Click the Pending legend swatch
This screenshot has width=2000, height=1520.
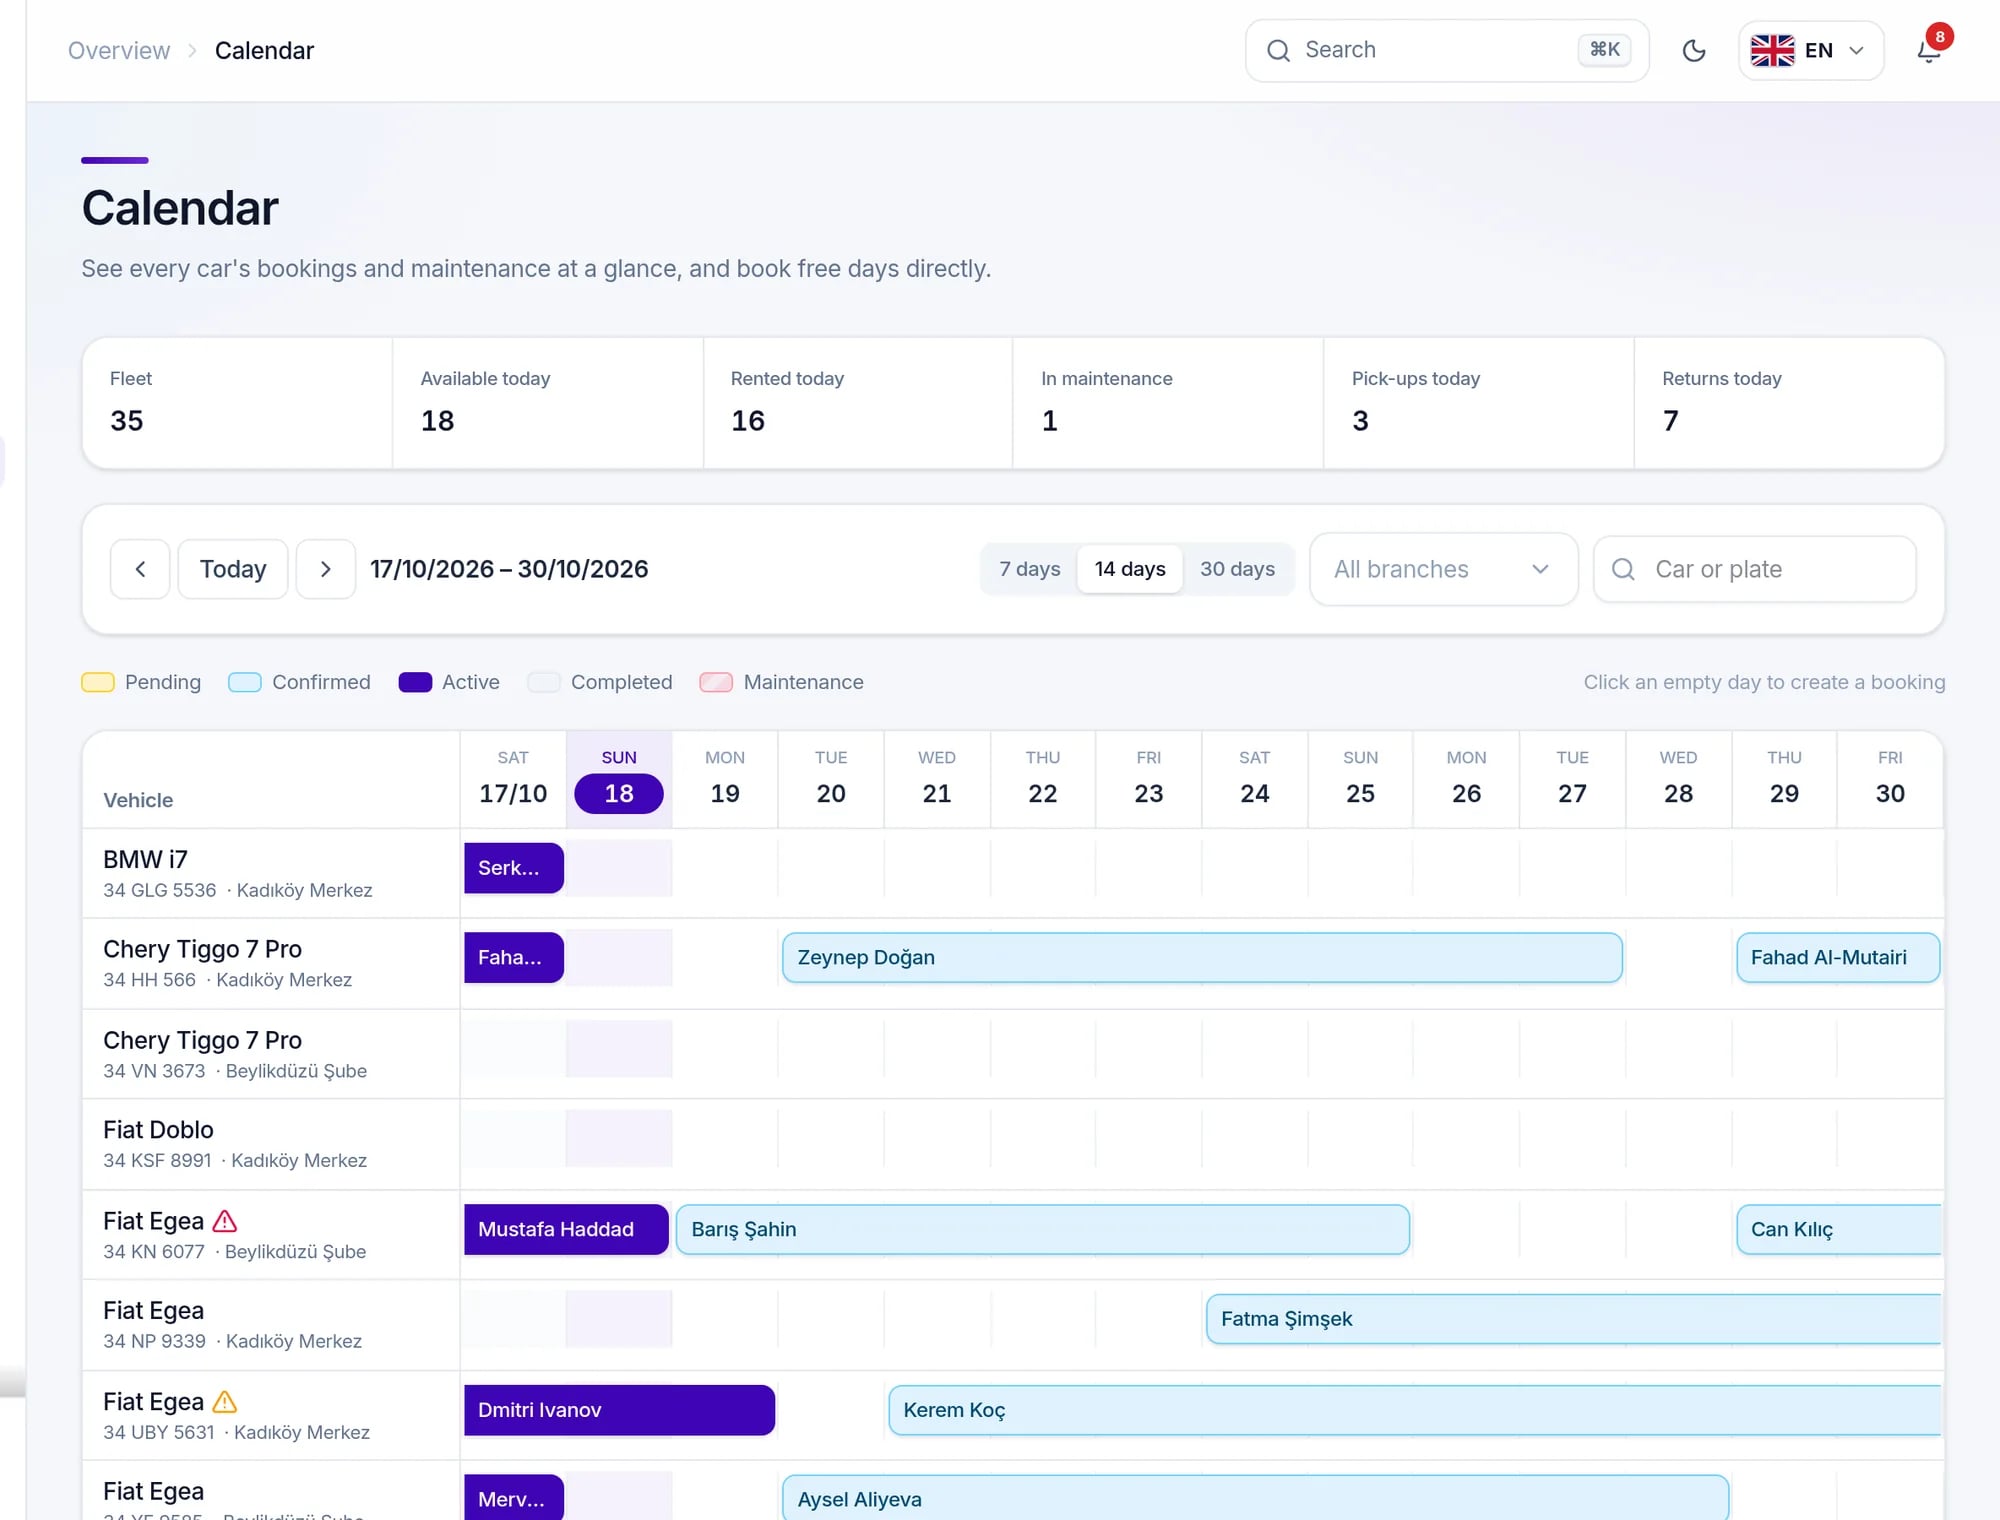point(98,682)
